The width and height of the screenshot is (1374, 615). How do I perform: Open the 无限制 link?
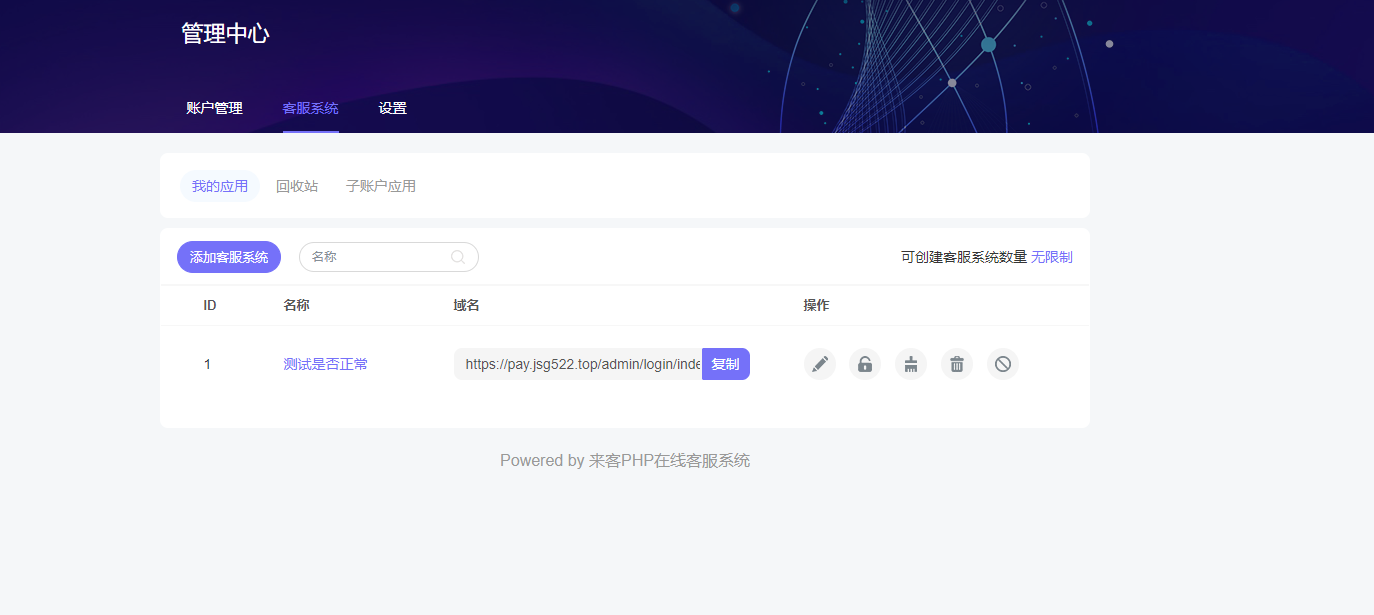pos(1051,257)
